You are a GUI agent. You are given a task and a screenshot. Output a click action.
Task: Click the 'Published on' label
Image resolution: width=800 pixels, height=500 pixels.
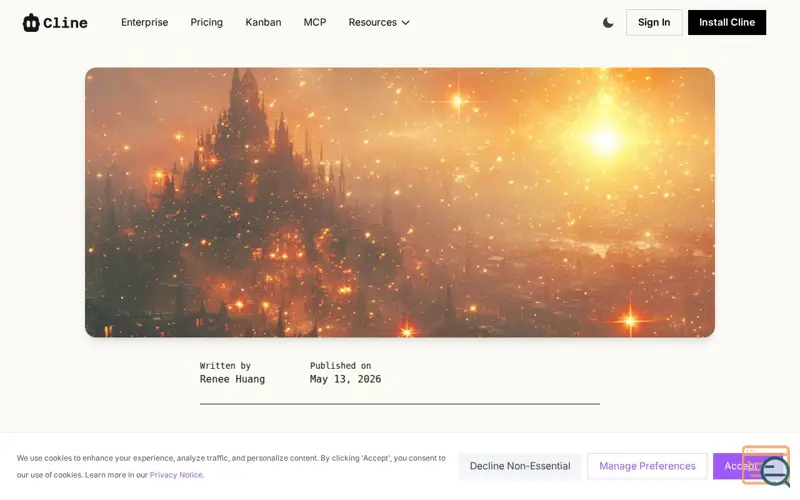tap(340, 366)
